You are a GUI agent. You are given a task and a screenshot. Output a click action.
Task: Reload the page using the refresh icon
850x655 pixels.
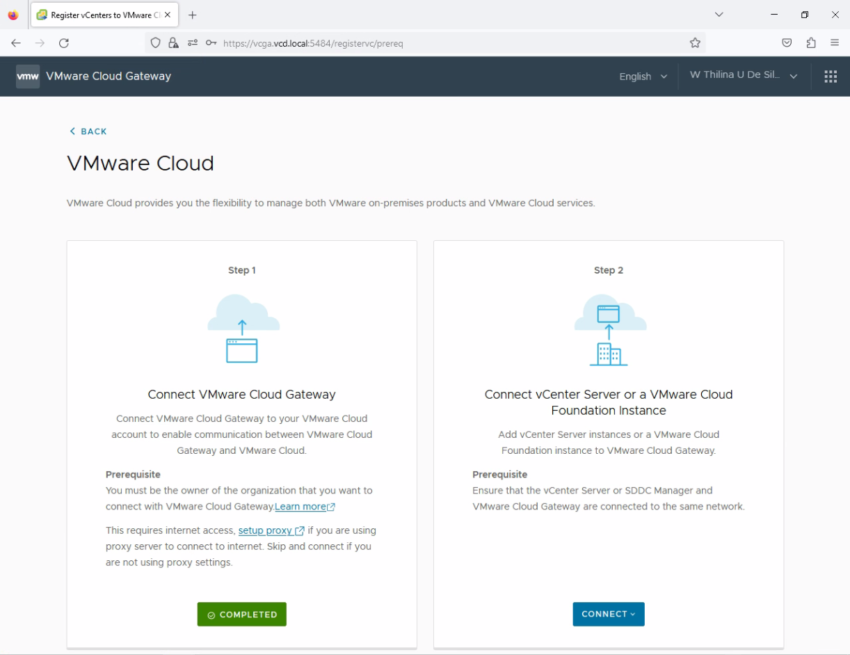63,43
